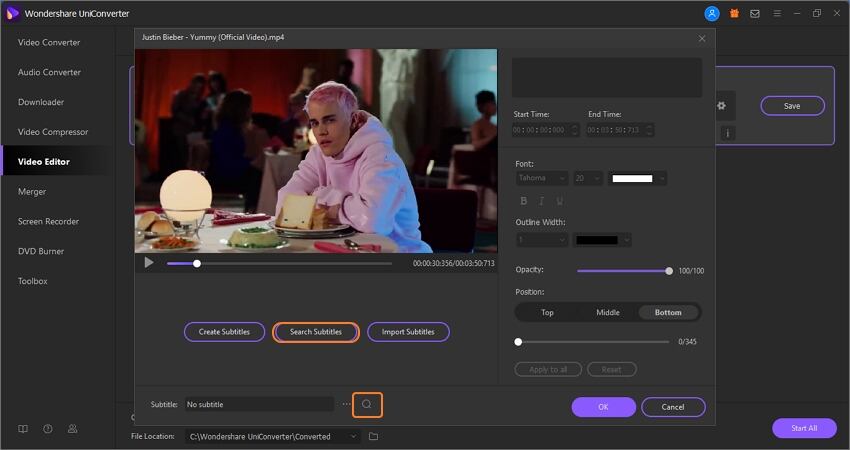
Task: Click the Apply to all button
Action: click(x=548, y=369)
